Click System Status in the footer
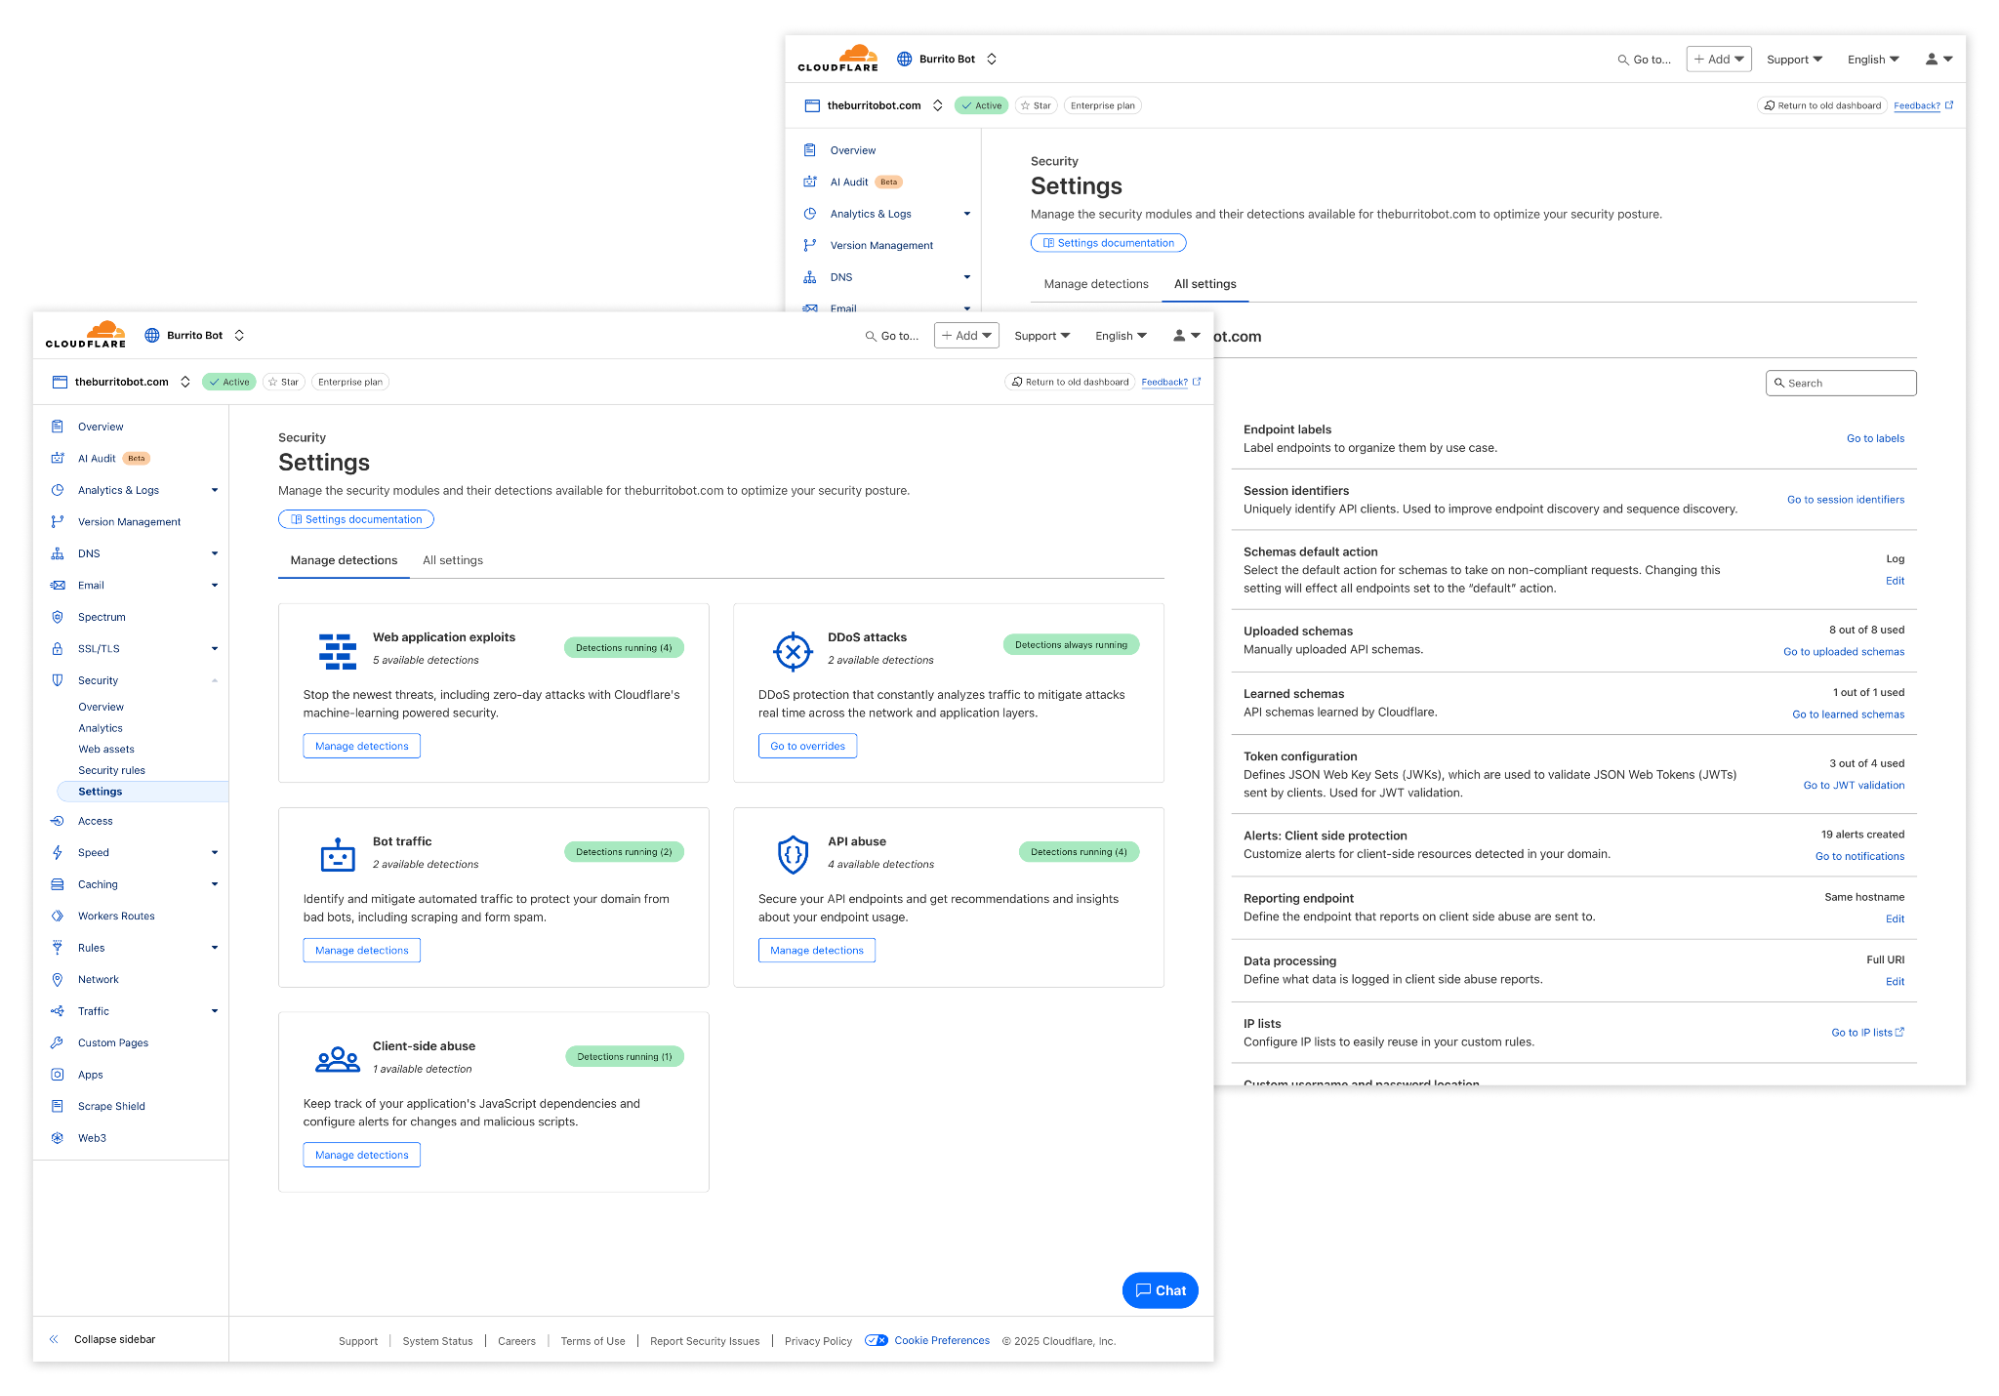1999x1396 pixels. pyautogui.click(x=437, y=1342)
